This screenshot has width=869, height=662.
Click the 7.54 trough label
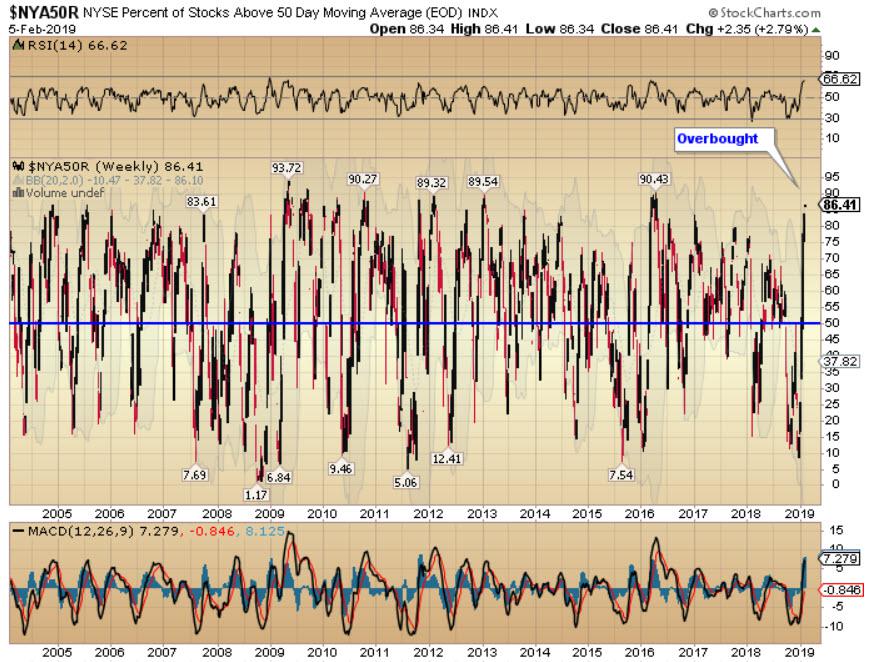click(621, 475)
